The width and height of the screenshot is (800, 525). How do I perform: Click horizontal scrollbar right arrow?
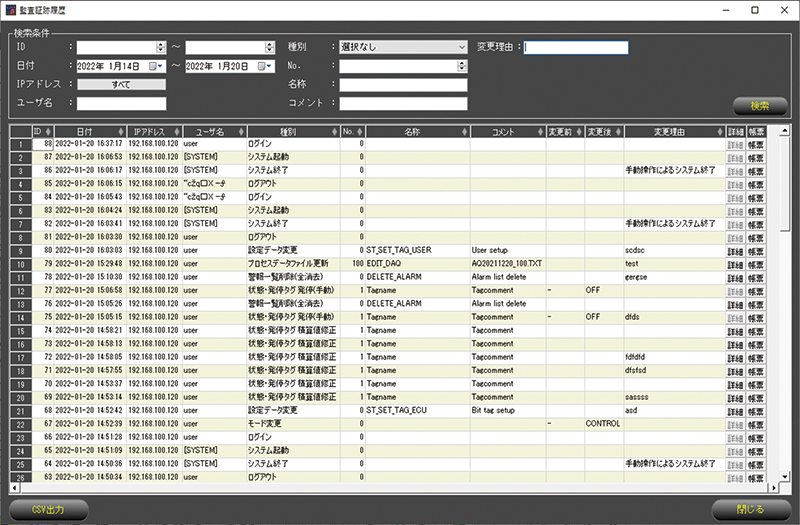click(774, 488)
